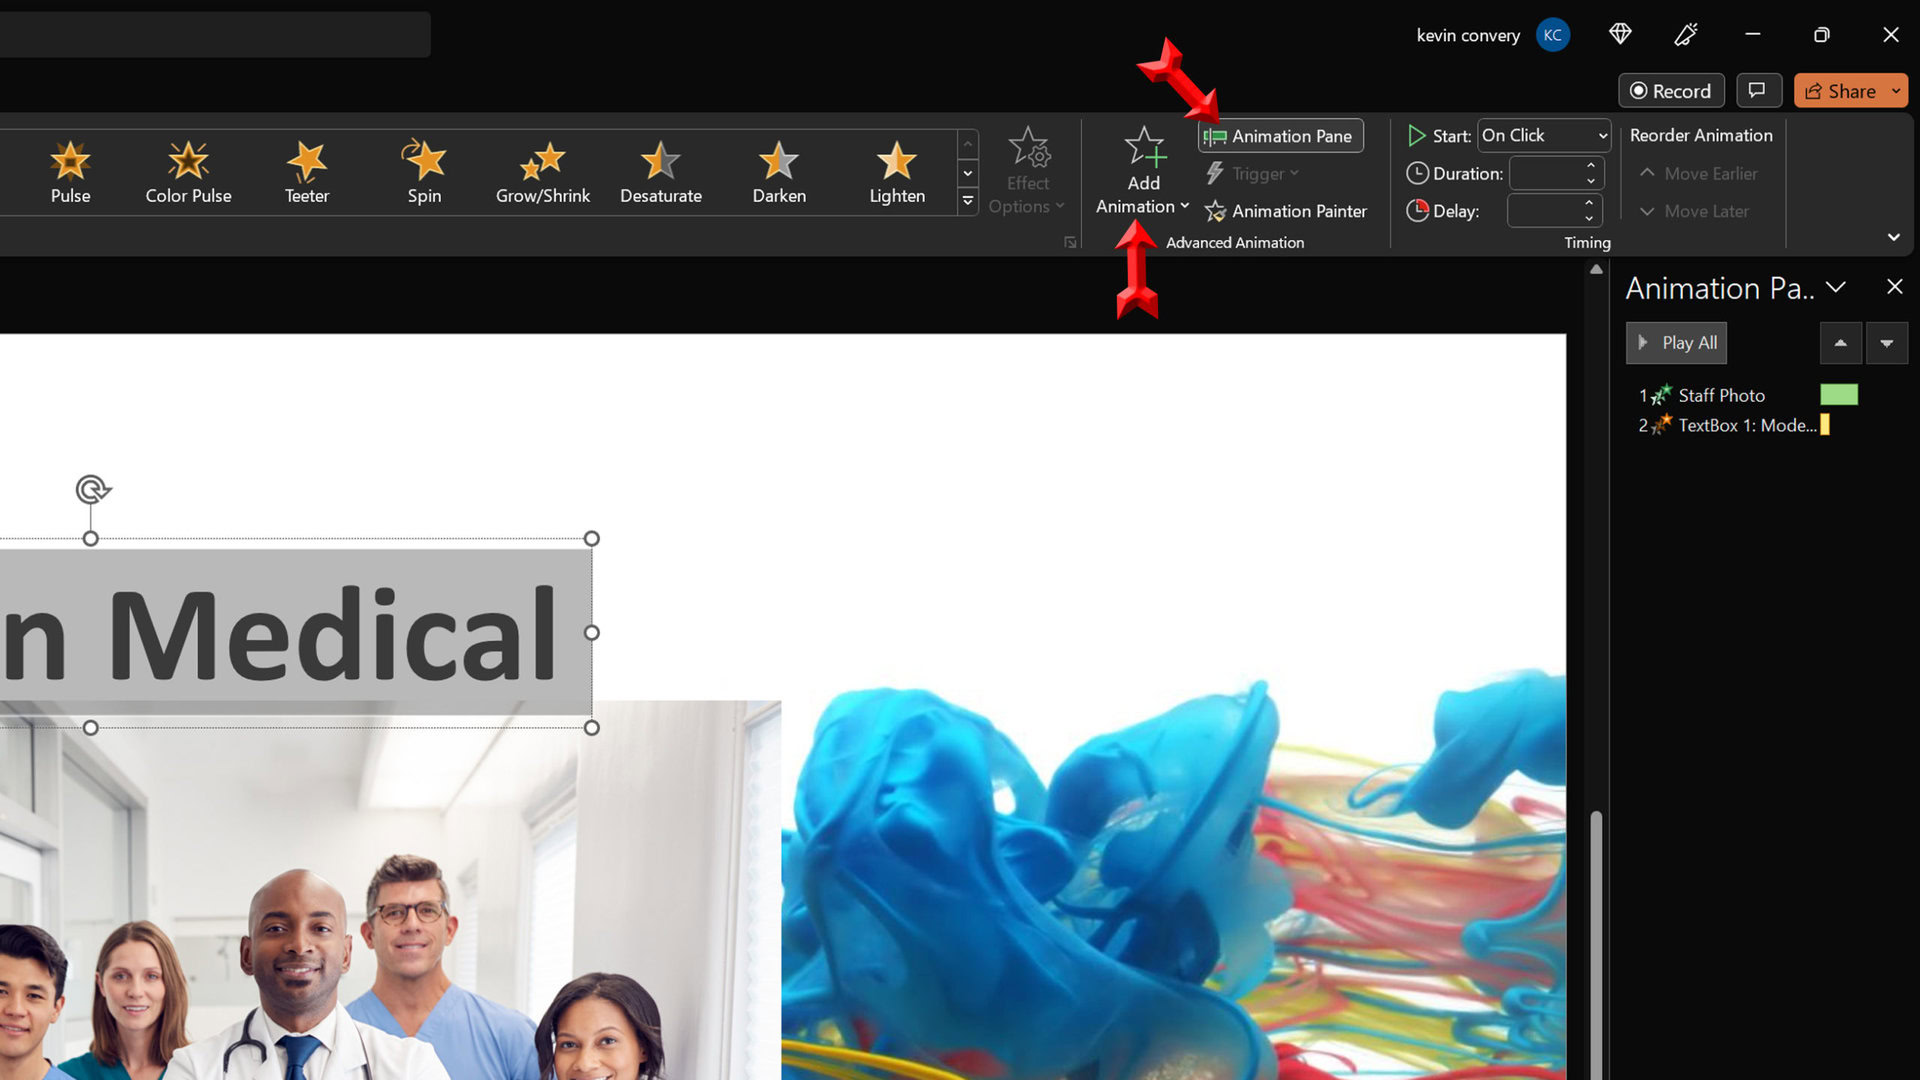Screen dimensions: 1920x1080
Task: Expand the animation gallery more arrow
Action: [x=967, y=201]
